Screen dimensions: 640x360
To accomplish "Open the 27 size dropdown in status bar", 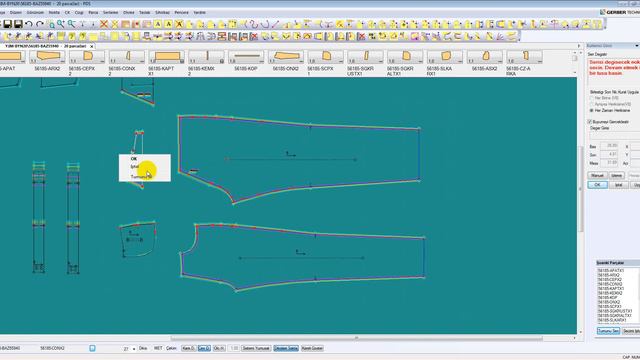I will [134, 349].
